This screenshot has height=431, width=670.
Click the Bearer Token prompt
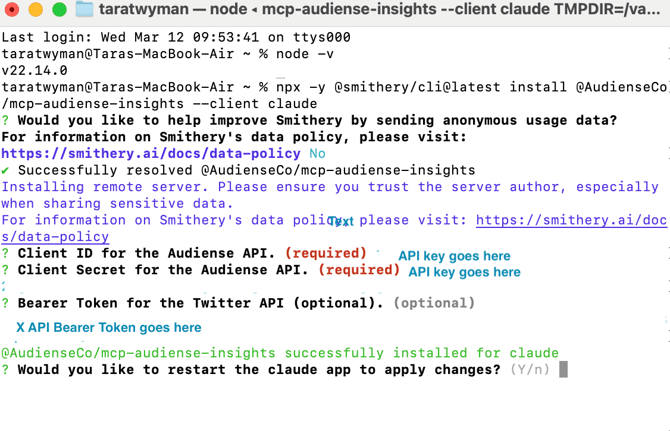200,303
